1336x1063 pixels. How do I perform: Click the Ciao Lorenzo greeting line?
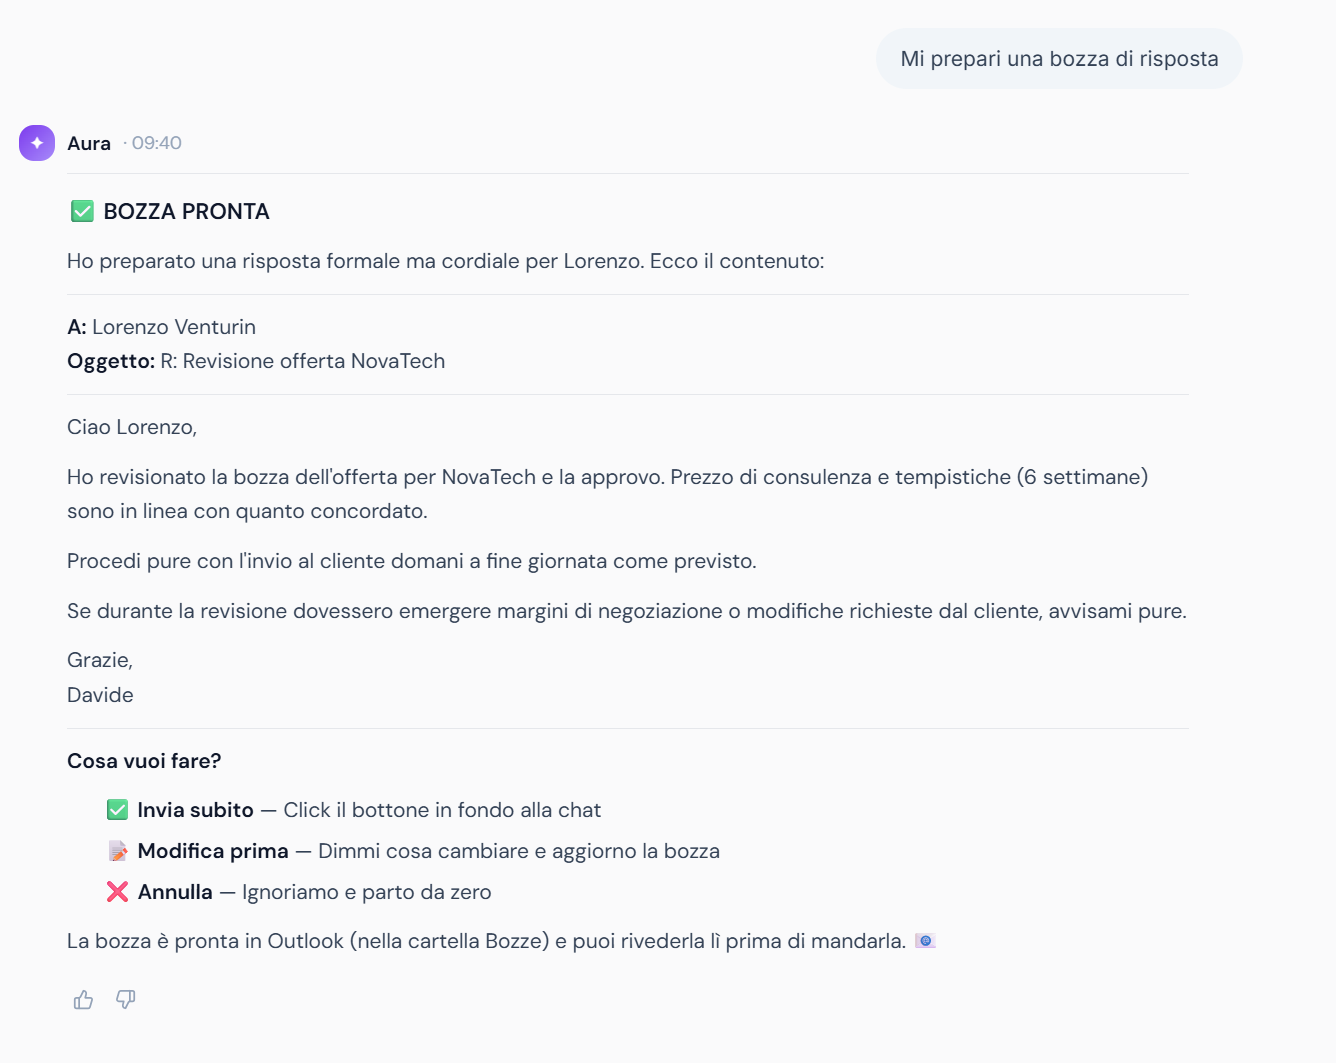(132, 427)
